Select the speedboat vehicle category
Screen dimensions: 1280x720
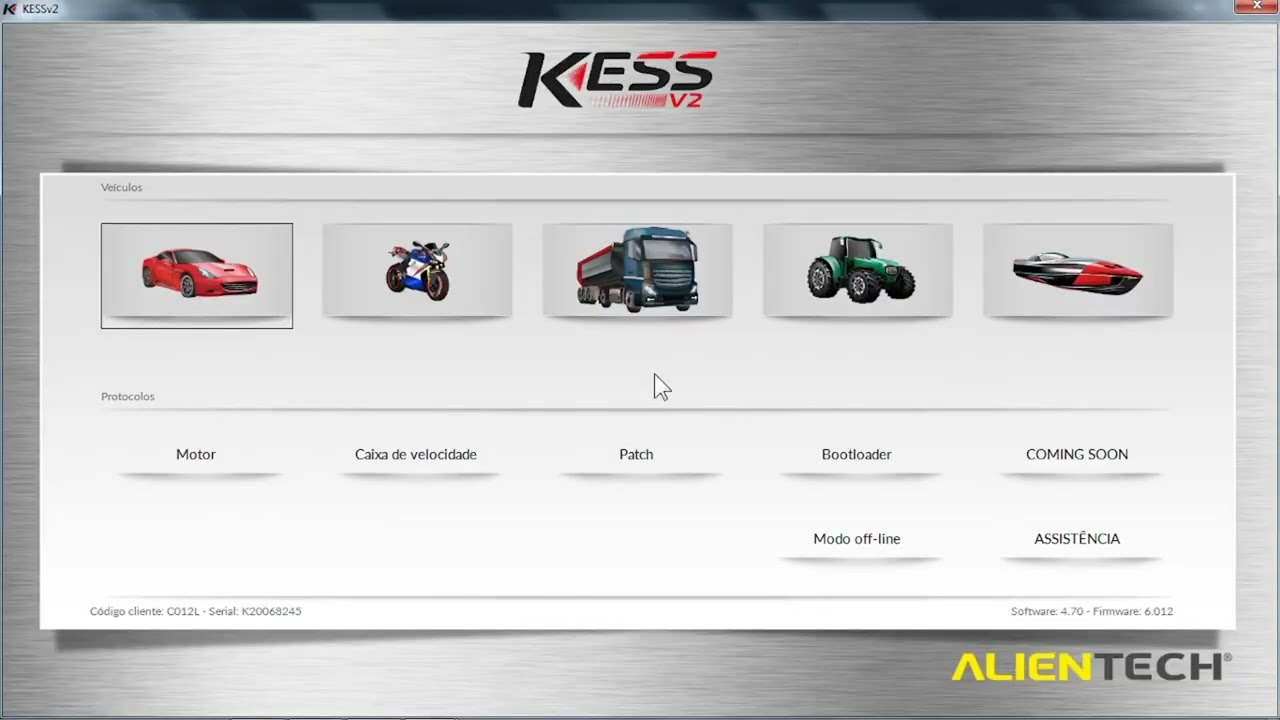pos(1078,271)
